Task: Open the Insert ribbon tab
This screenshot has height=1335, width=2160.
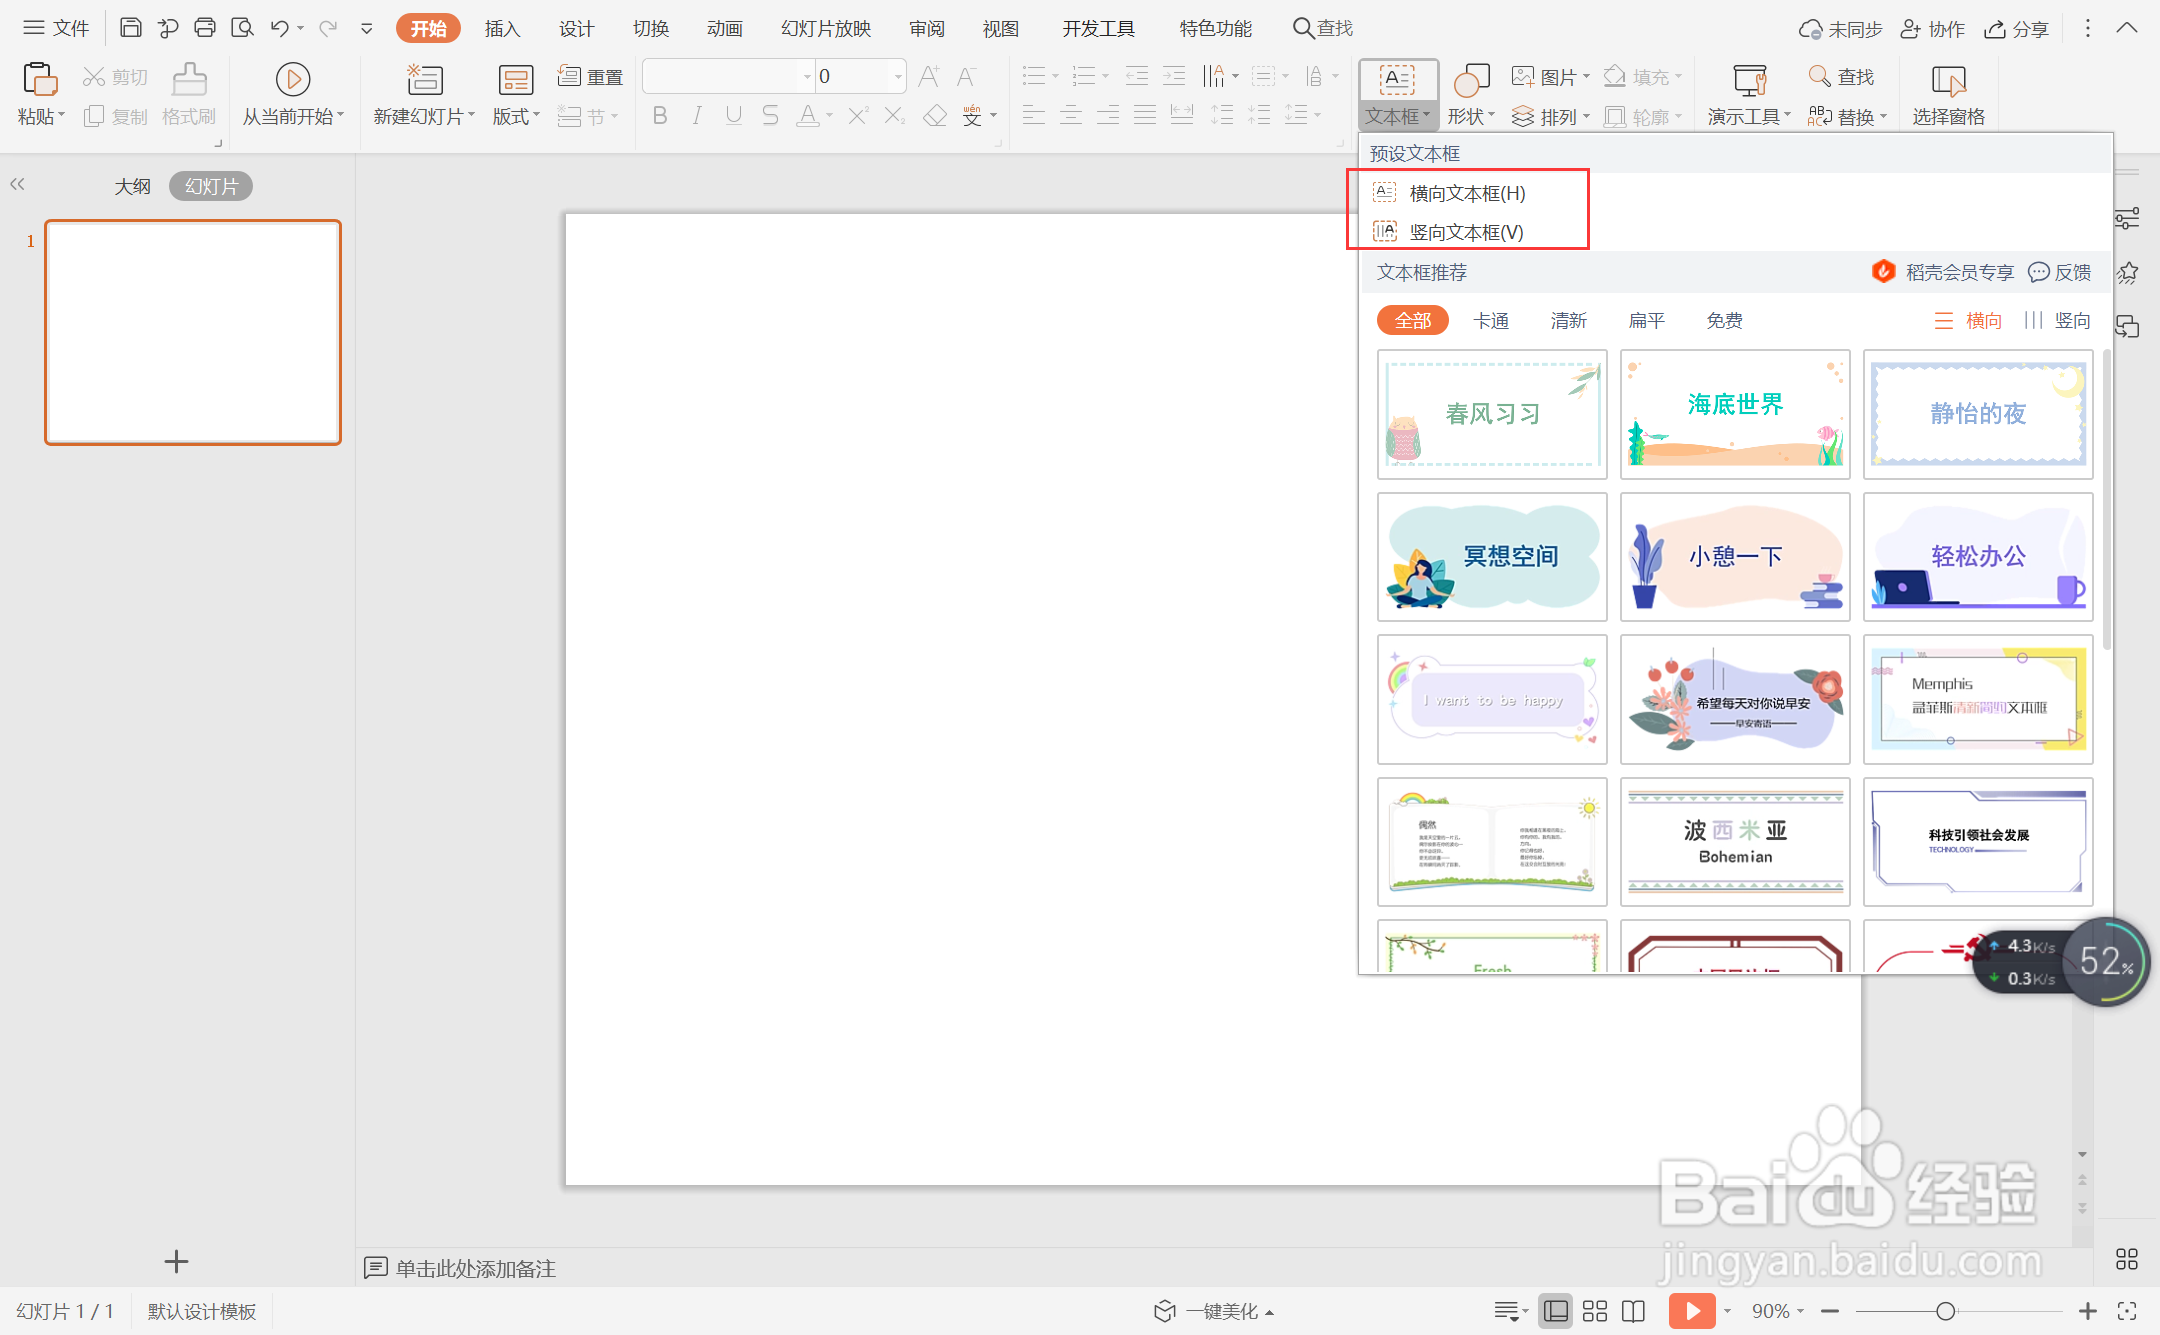Action: 502,28
